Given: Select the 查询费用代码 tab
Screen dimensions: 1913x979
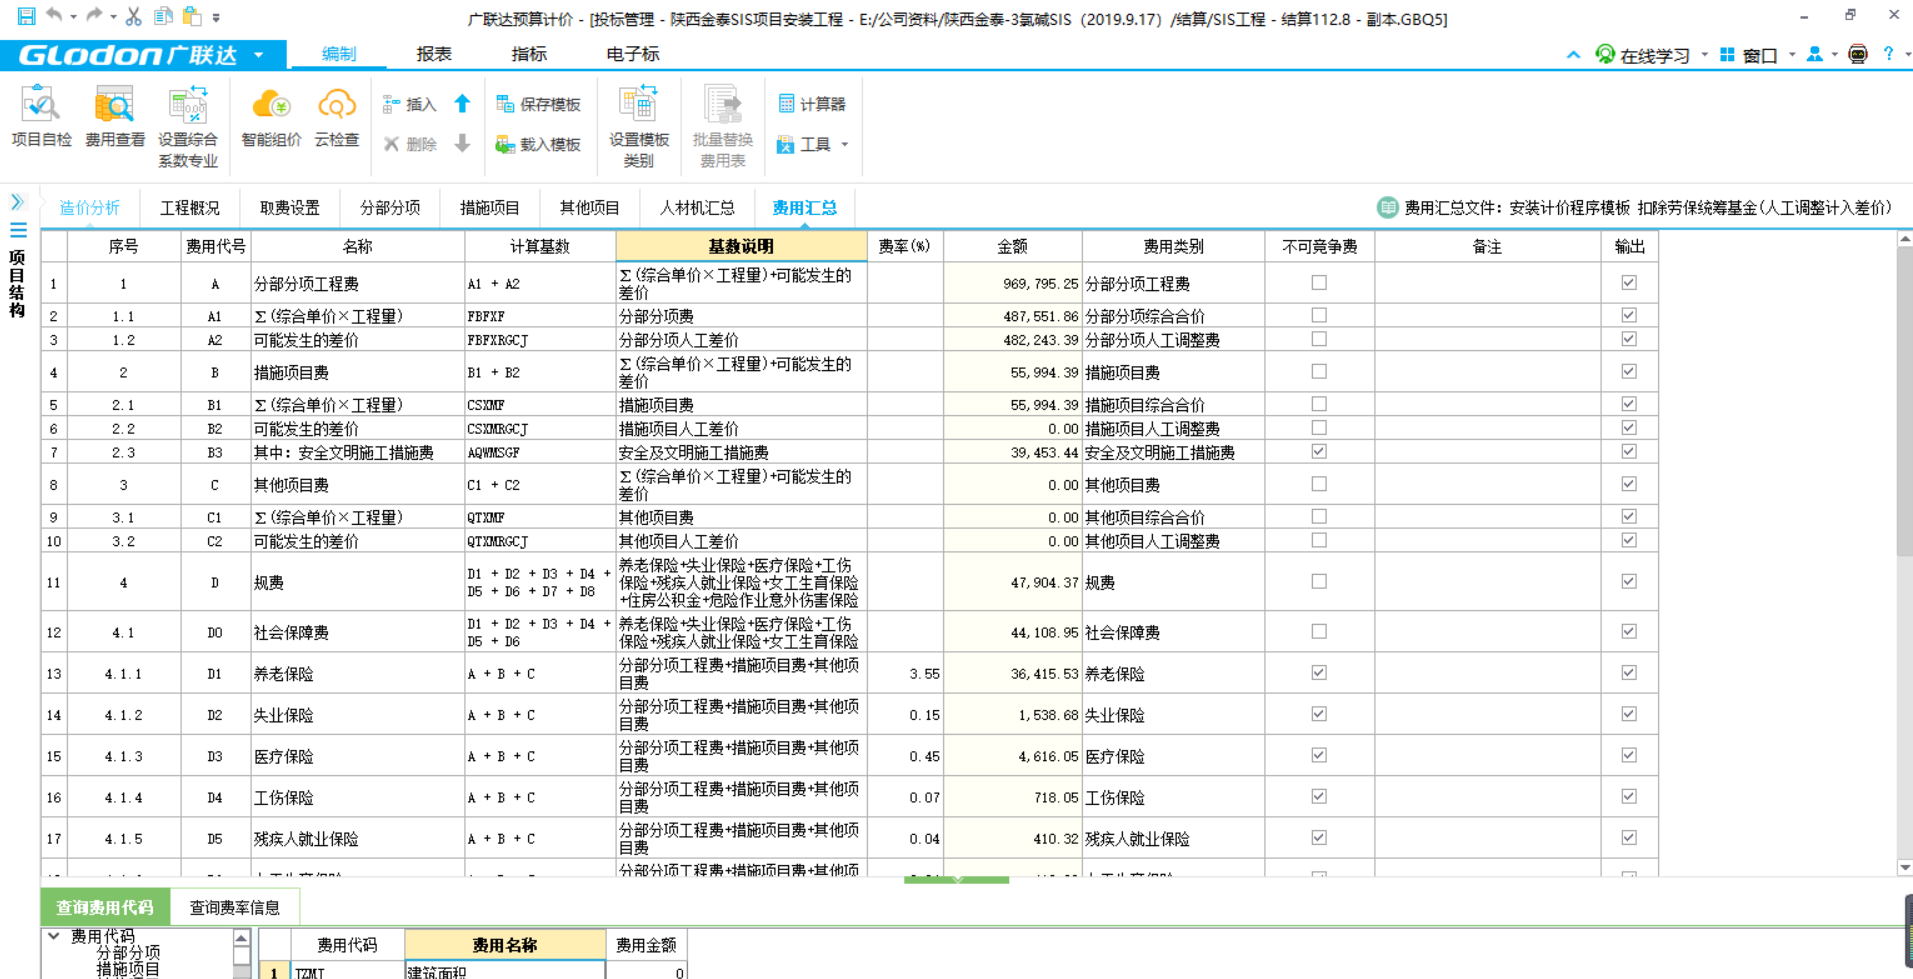Looking at the screenshot, I should coord(105,907).
